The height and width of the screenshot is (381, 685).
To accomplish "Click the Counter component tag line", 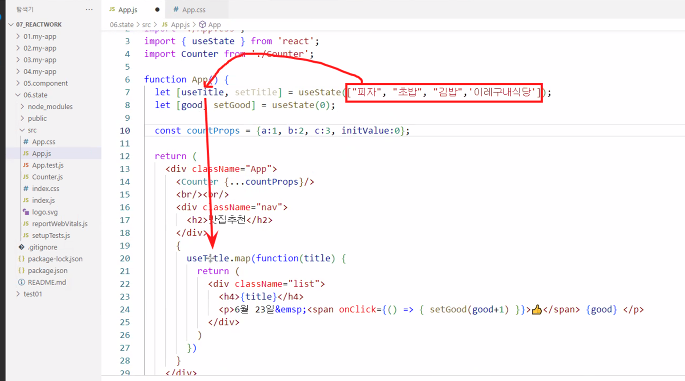I will point(245,182).
